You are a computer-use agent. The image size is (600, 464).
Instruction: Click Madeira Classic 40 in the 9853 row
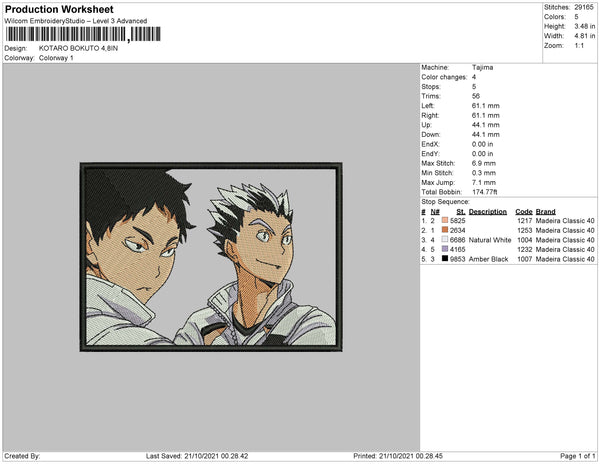[x=565, y=259]
